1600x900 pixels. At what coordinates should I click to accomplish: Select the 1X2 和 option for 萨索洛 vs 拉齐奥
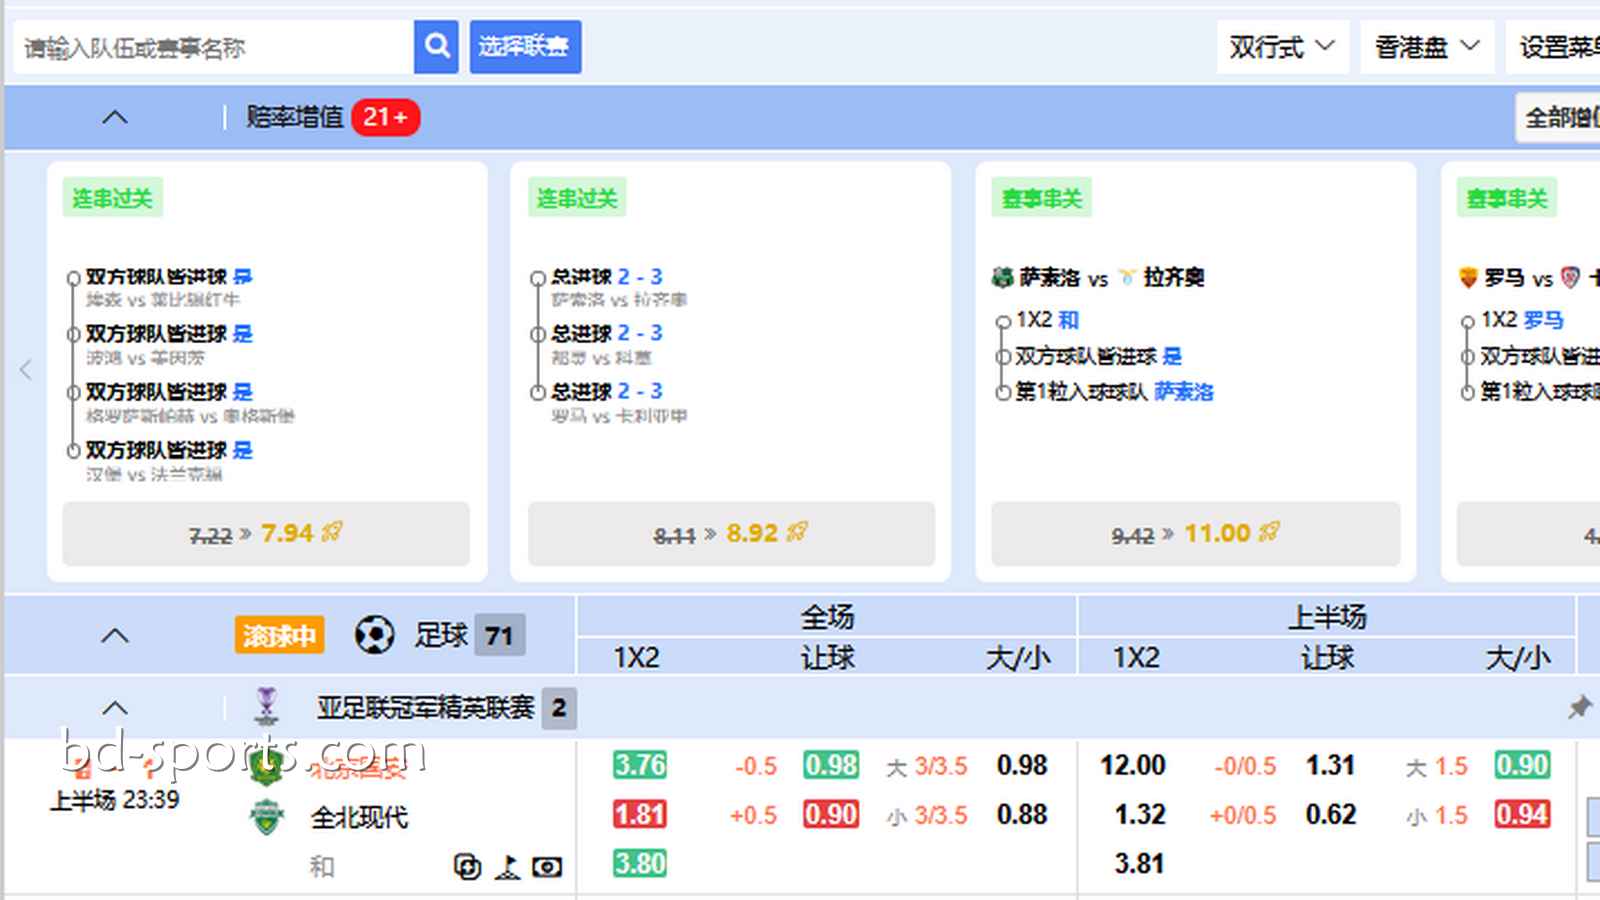(1048, 320)
